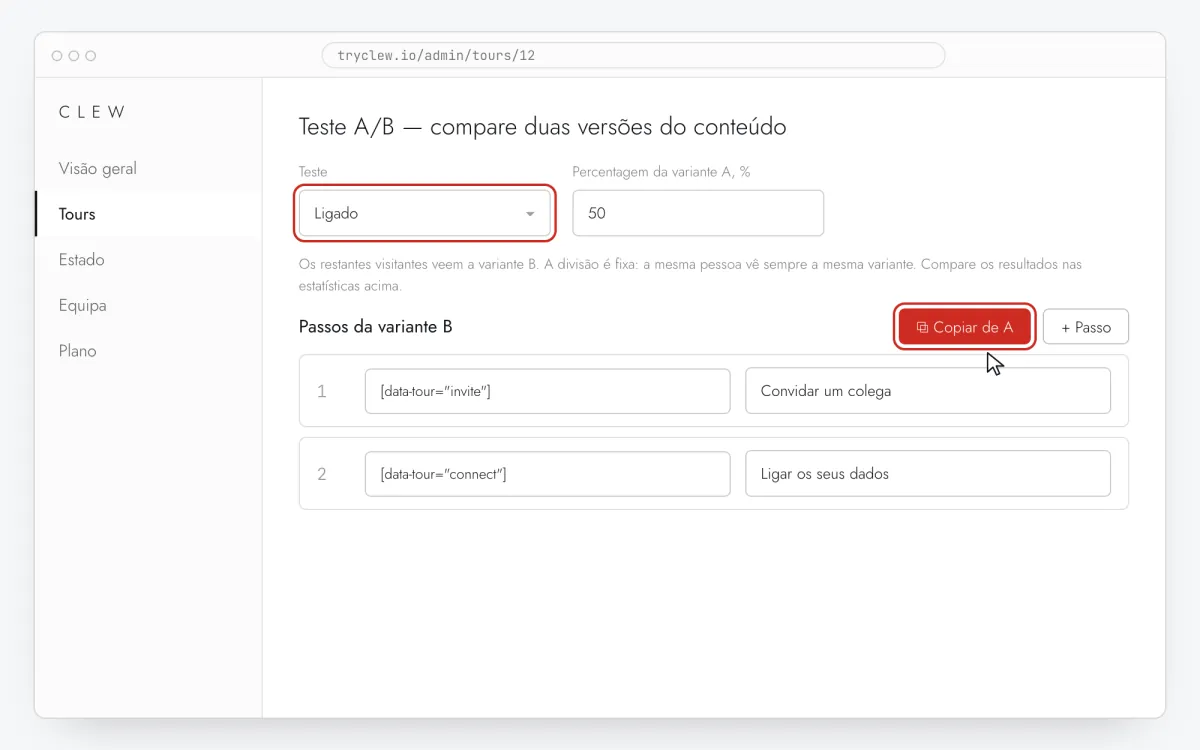The image size is (1200, 750).
Task: Click the step number 2 label
Action: point(321,474)
